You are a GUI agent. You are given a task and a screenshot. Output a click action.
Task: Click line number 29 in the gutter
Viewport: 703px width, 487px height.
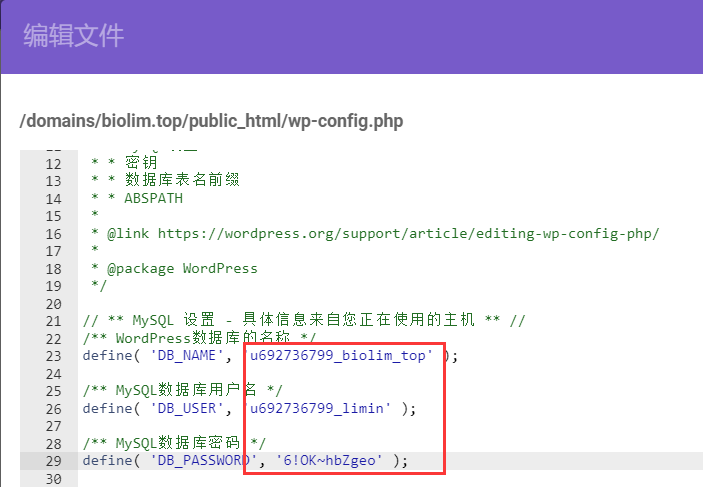[53, 461]
